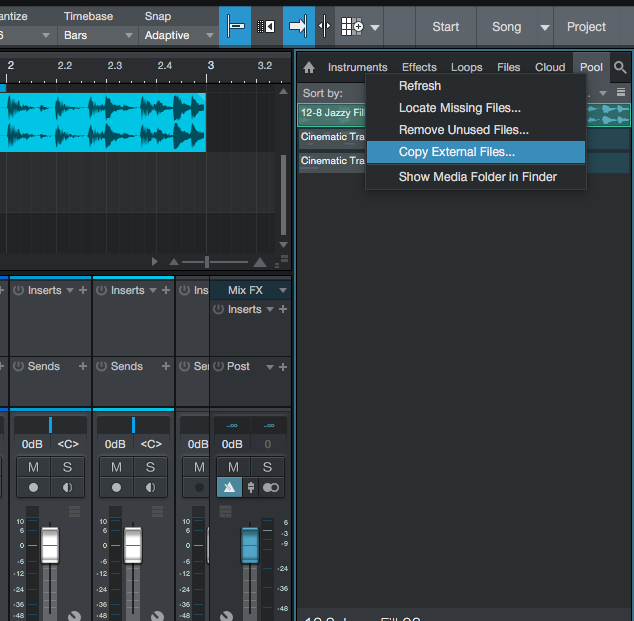Screen dimensions: 634x621
Task: Click the stereo/mono mode icon on main channel
Action: tap(269, 487)
